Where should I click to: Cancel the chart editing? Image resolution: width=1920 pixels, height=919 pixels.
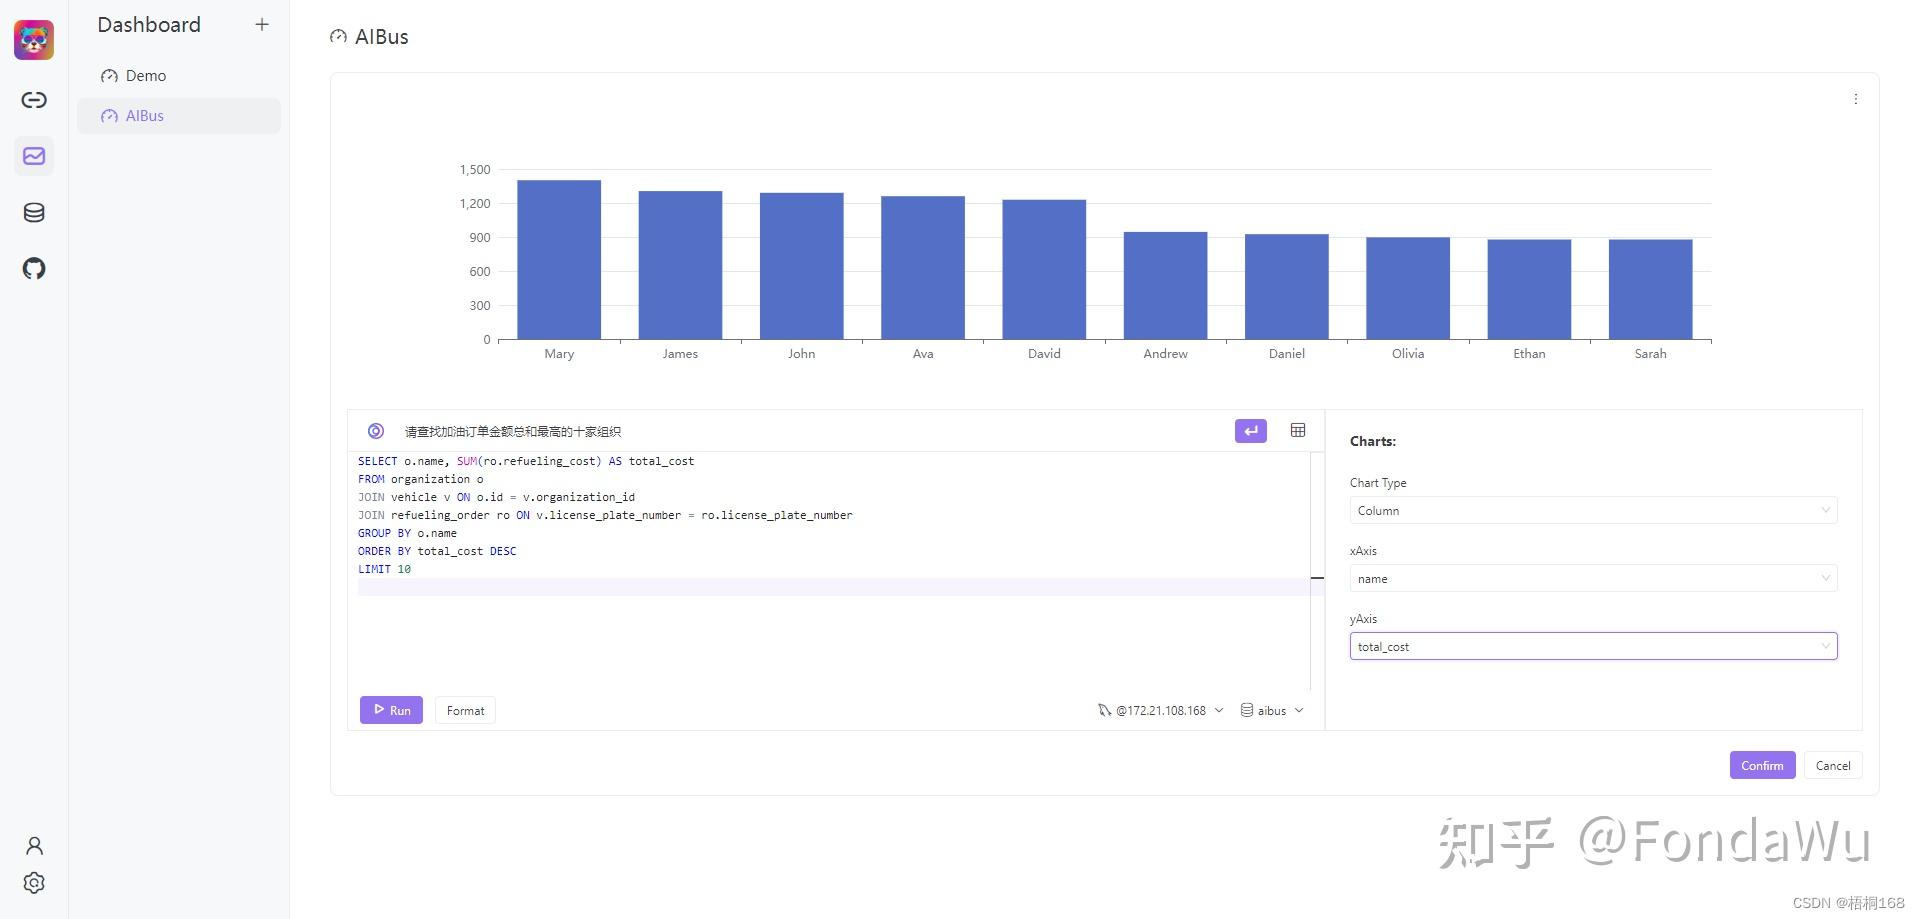(x=1833, y=765)
